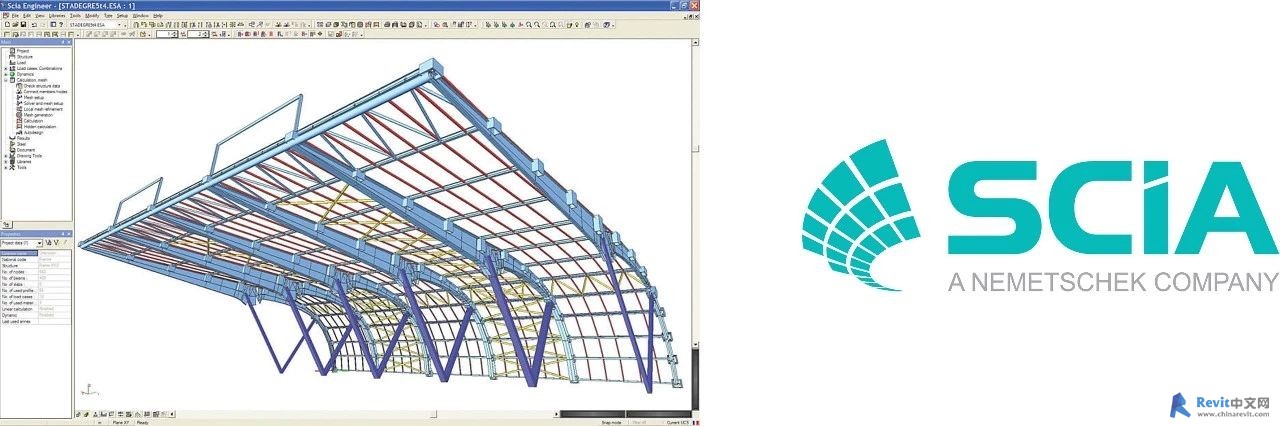Select Autodesign tree item
This screenshot has width=1280, height=426.
pyautogui.click(x=32, y=133)
